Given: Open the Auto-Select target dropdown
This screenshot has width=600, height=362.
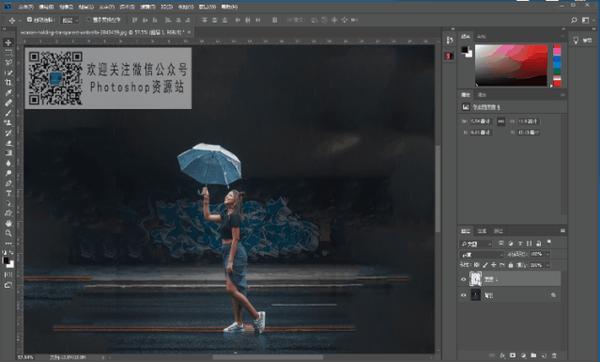Looking at the screenshot, I should (70, 20).
